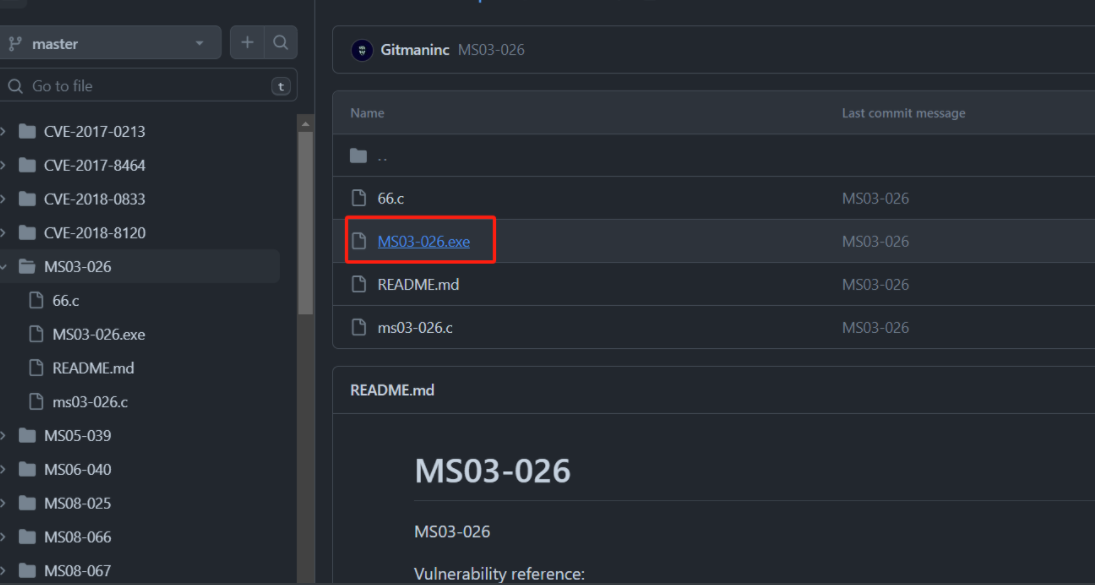Open the MS03-026.exe file link
Screen dimensions: 1095x585
(423, 242)
